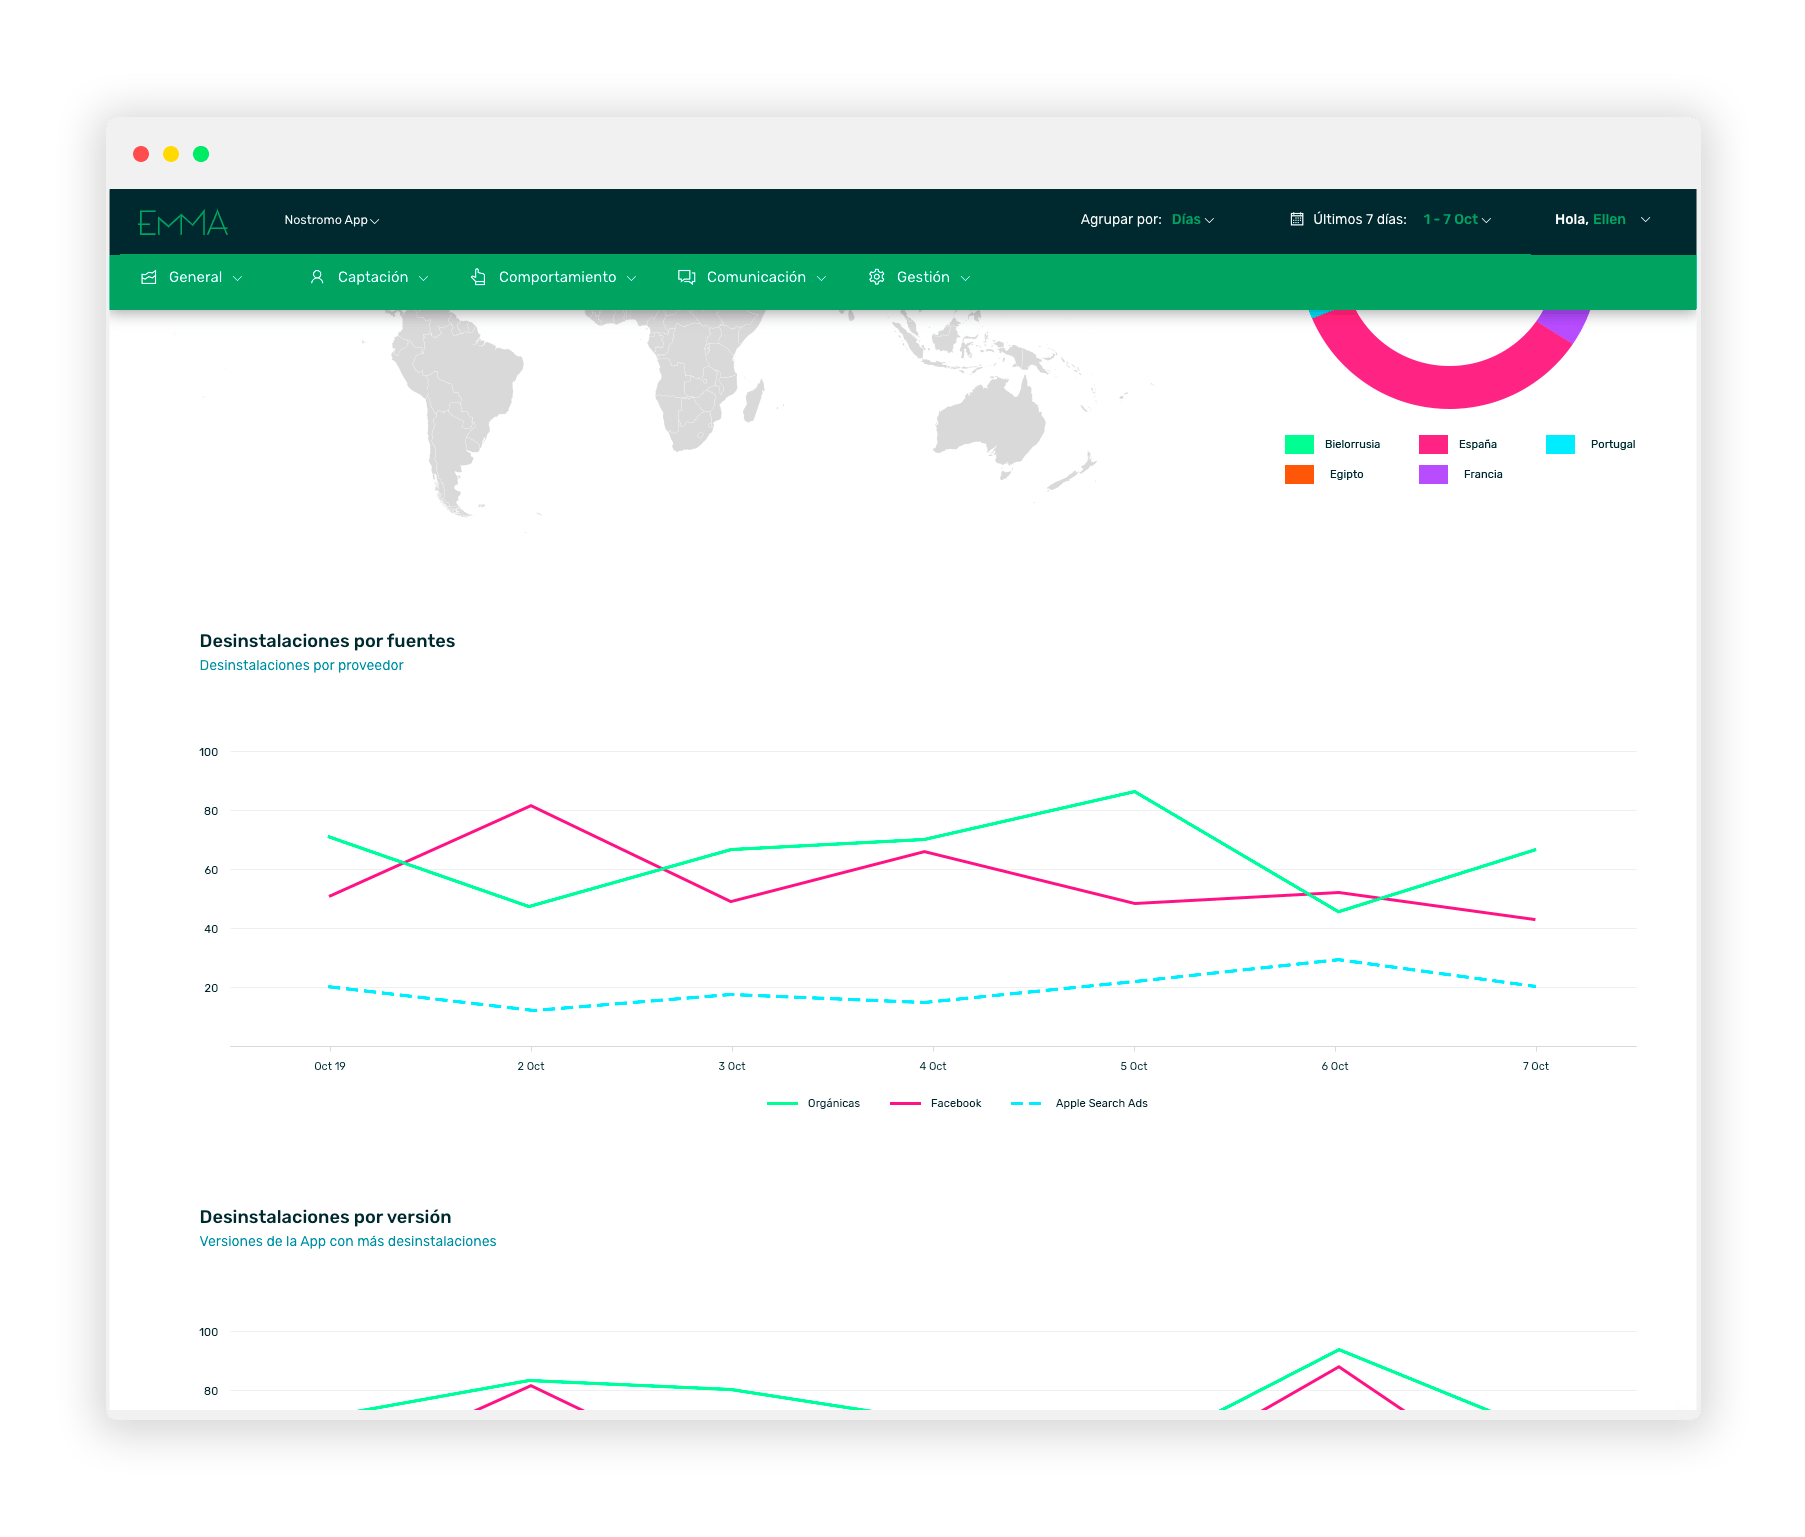Click the calendar icon next to Últimos 7 días
This screenshot has width=1805, height=1537.
1297,219
